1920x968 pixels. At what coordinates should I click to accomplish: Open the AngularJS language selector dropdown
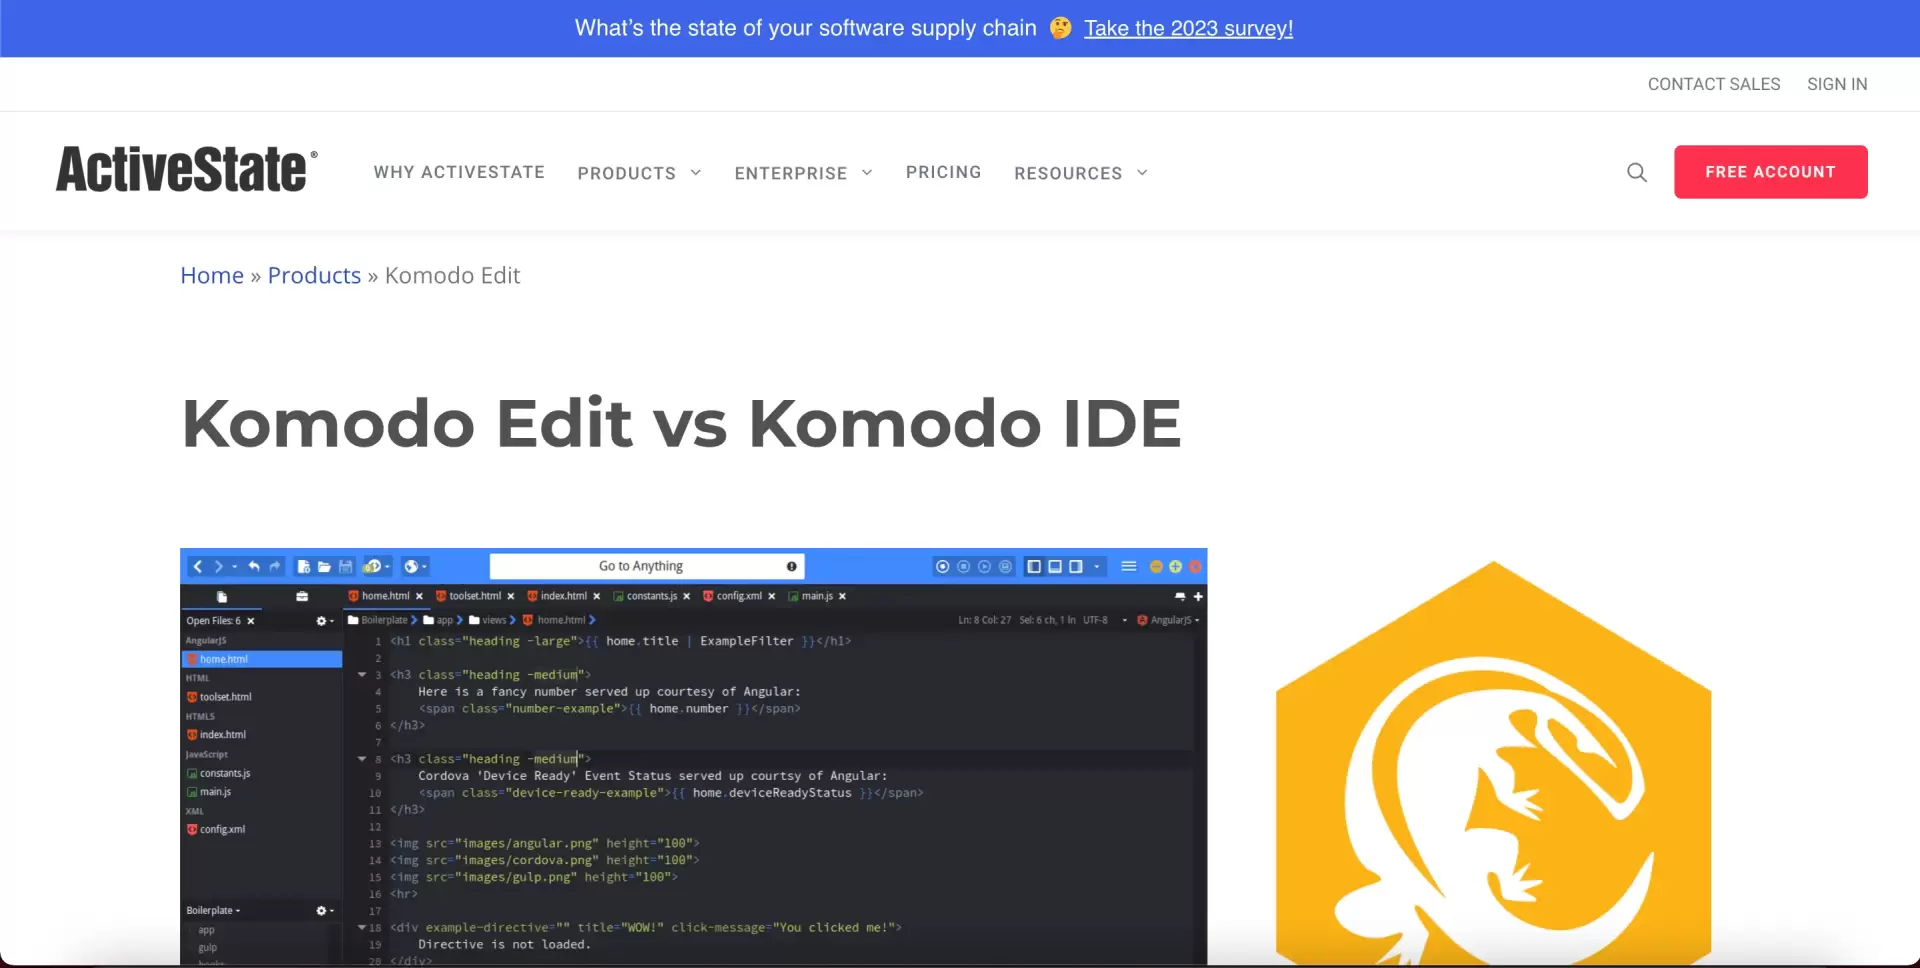[1168, 620]
